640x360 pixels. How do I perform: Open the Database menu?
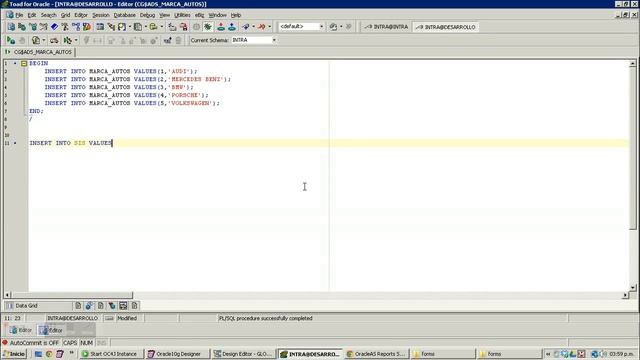click(124, 15)
